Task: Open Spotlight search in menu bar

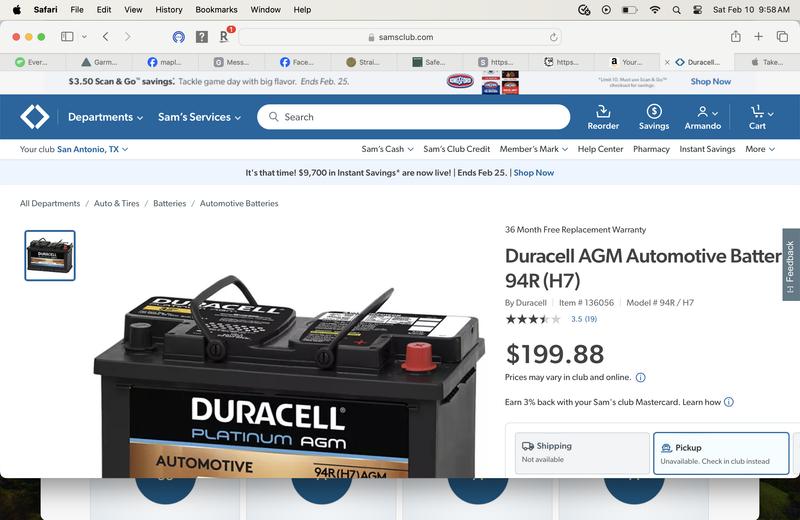Action: tap(677, 9)
